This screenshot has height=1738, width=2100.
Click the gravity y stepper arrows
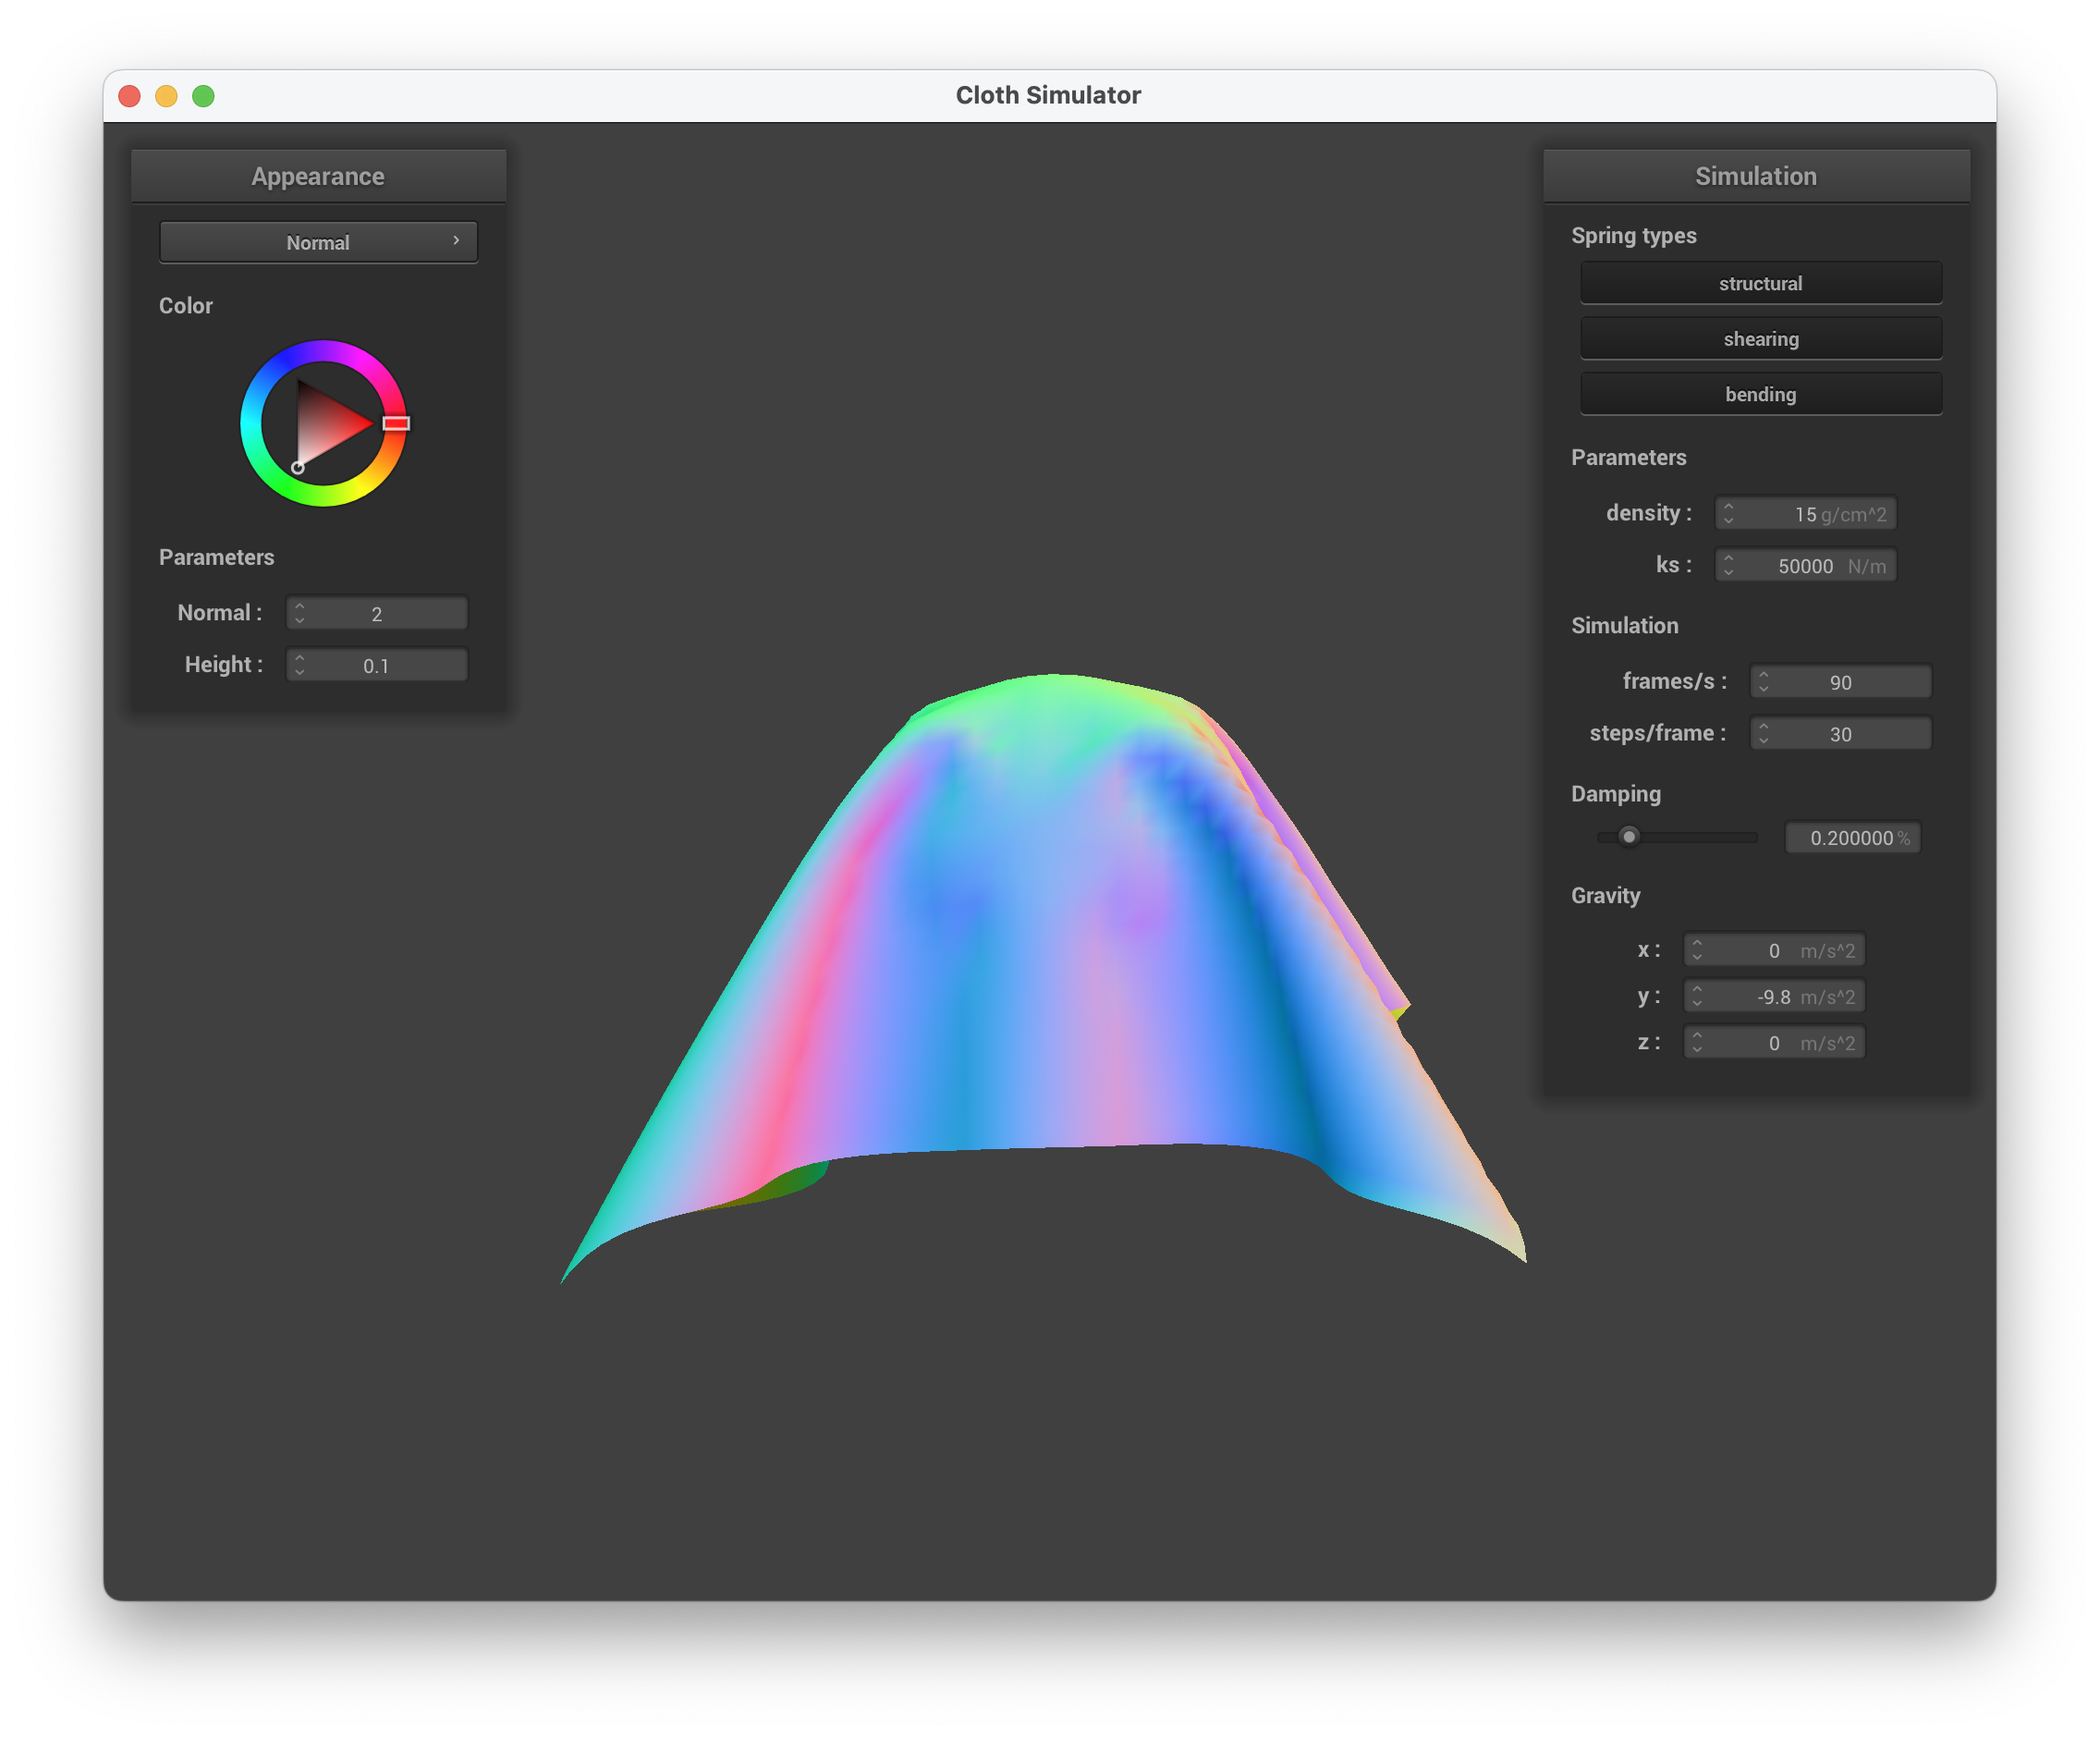[x=1696, y=996]
